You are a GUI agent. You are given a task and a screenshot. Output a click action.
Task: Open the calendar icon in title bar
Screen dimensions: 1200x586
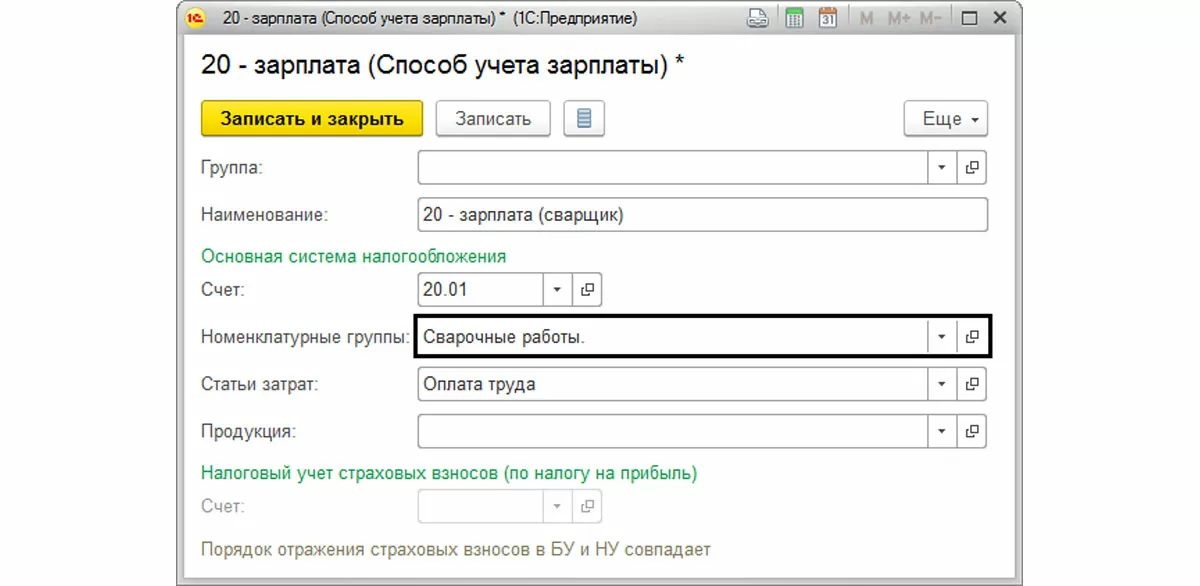(827, 17)
